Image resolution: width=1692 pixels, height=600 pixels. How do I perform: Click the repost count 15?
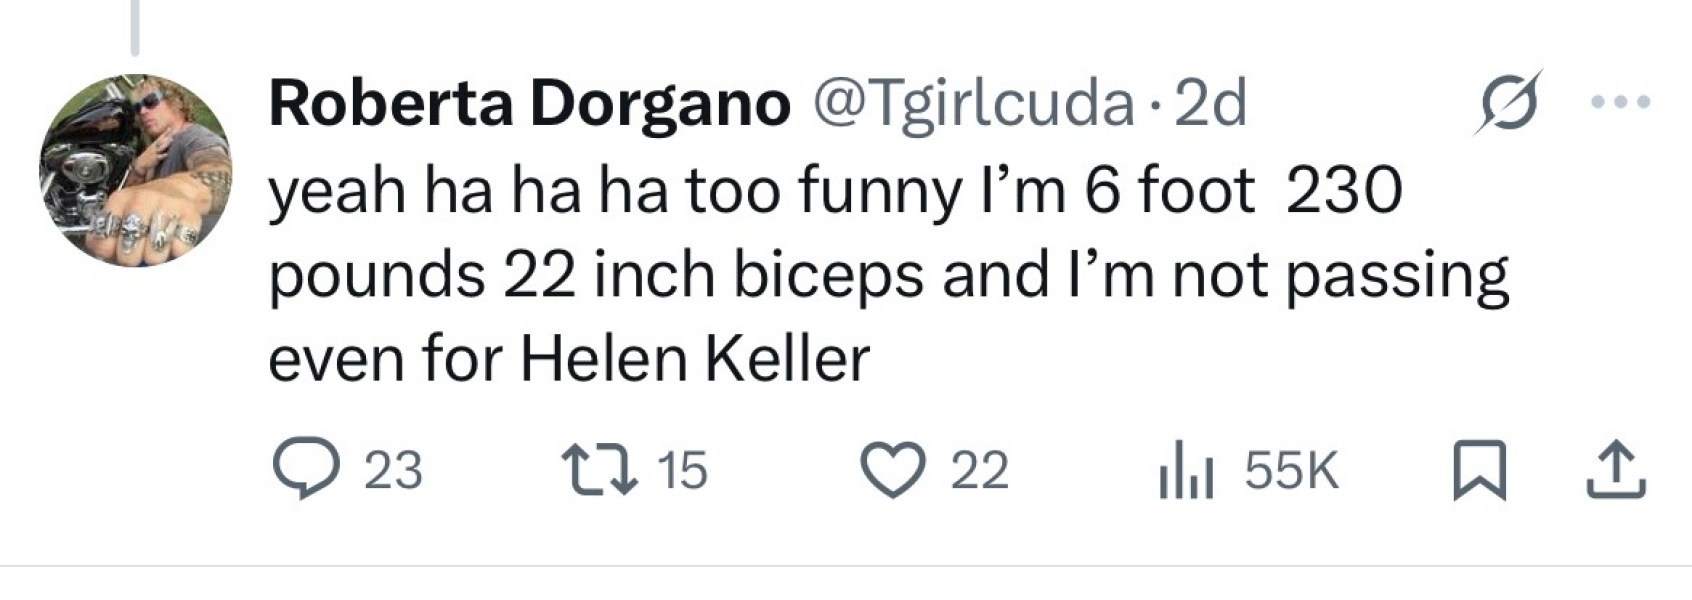pyautogui.click(x=682, y=470)
